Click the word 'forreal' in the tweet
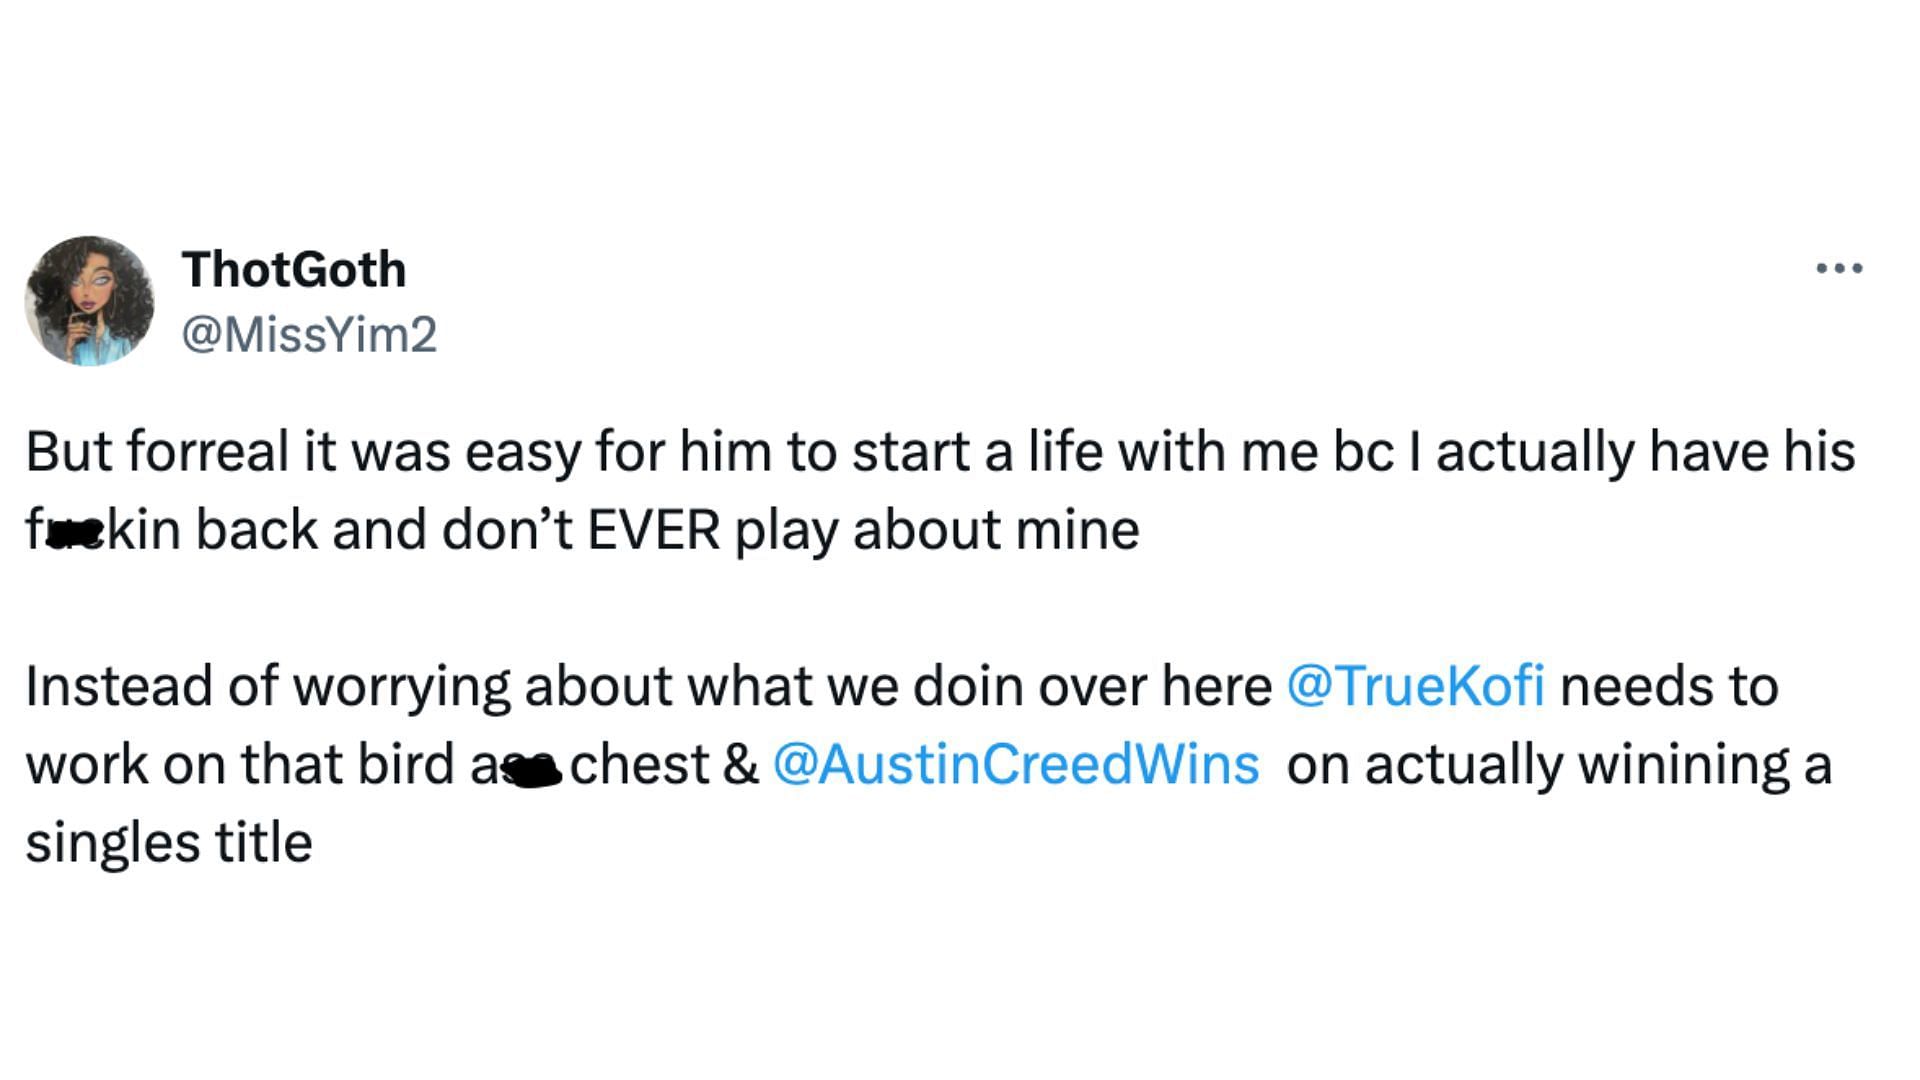 tap(209, 452)
